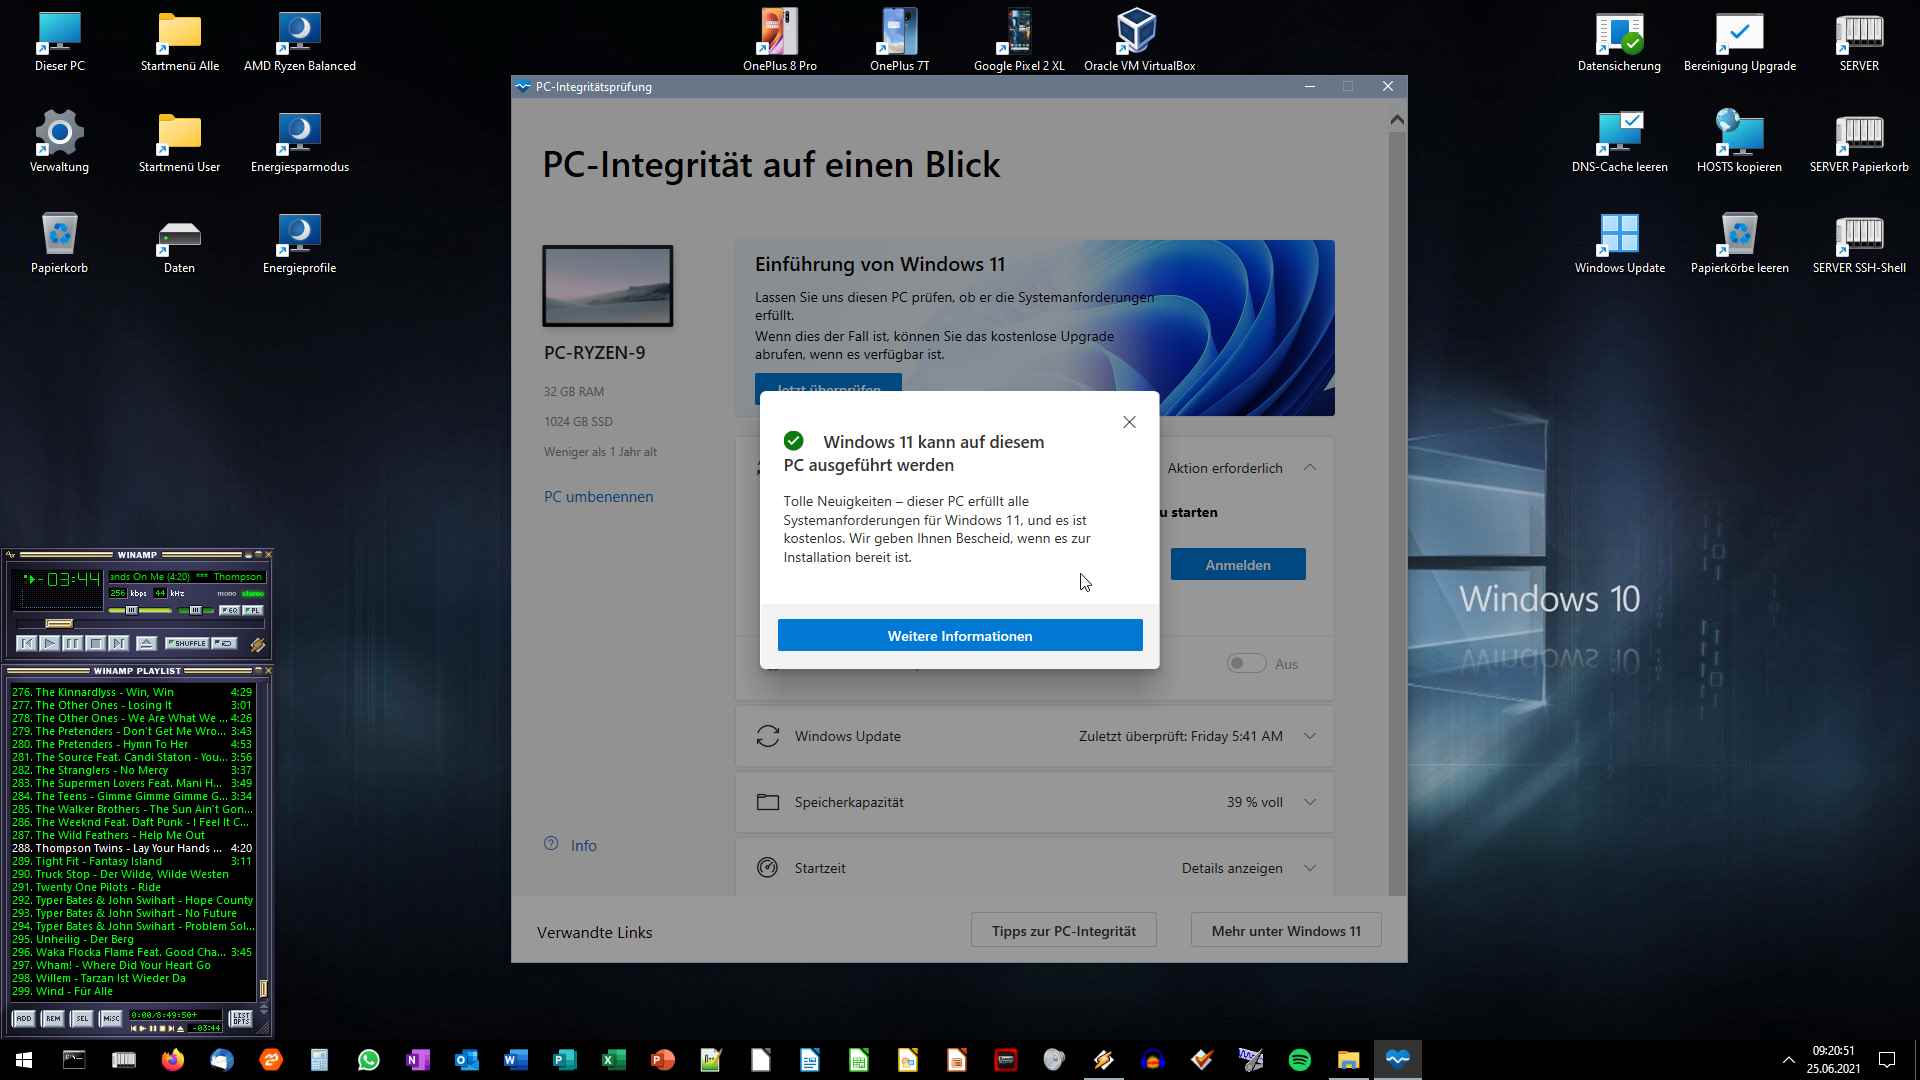Open Windows Start menu
1920x1080 pixels.
(x=24, y=1059)
